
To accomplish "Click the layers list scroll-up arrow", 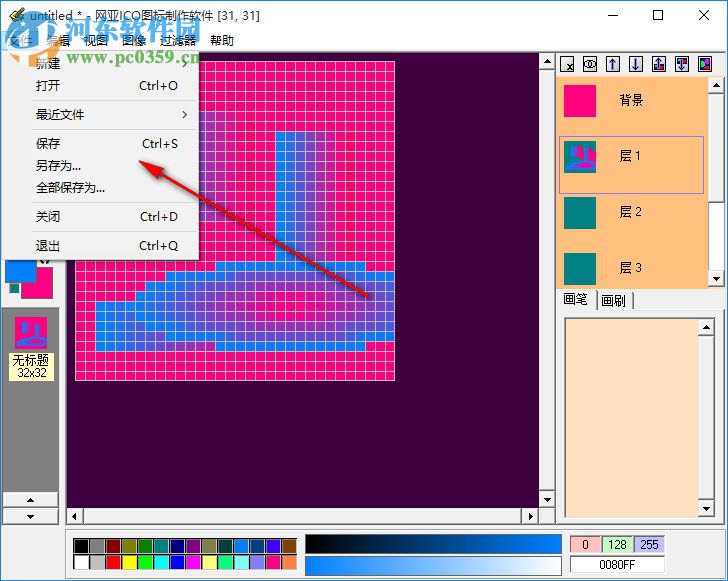I will (716, 85).
